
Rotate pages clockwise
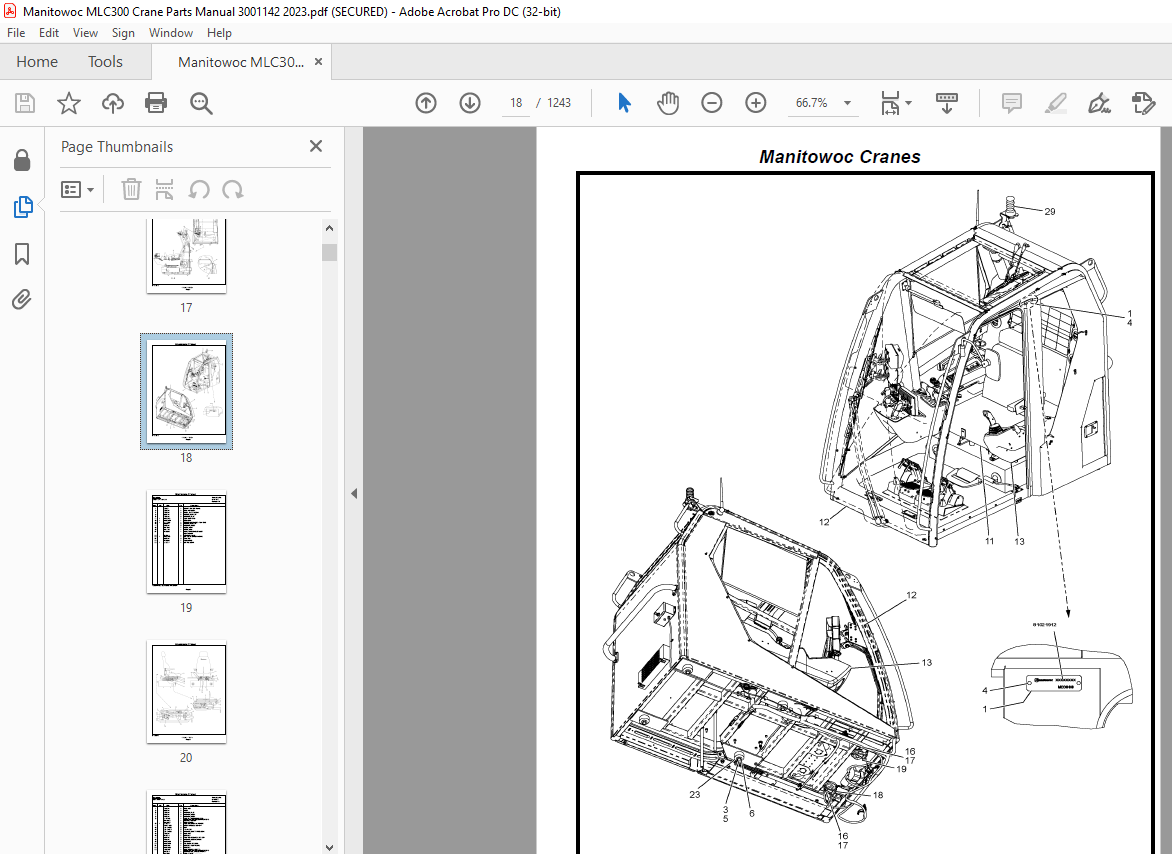click(233, 190)
